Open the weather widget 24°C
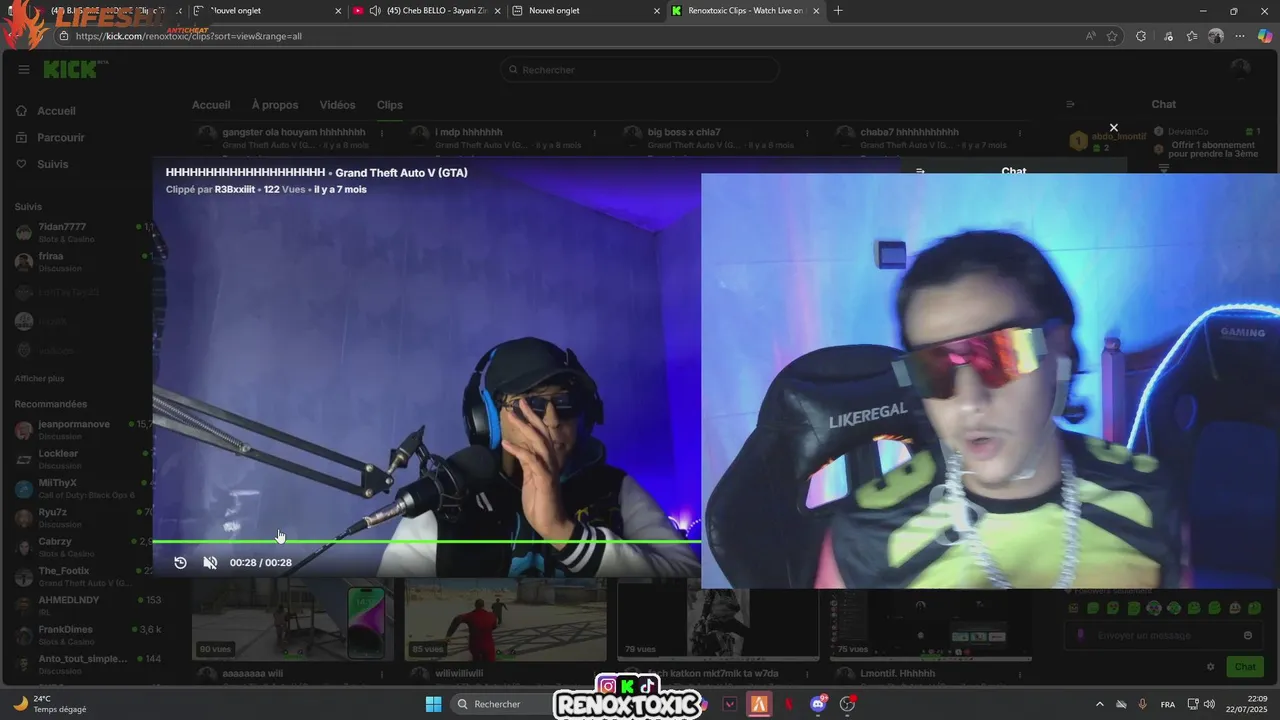 pos(50,704)
